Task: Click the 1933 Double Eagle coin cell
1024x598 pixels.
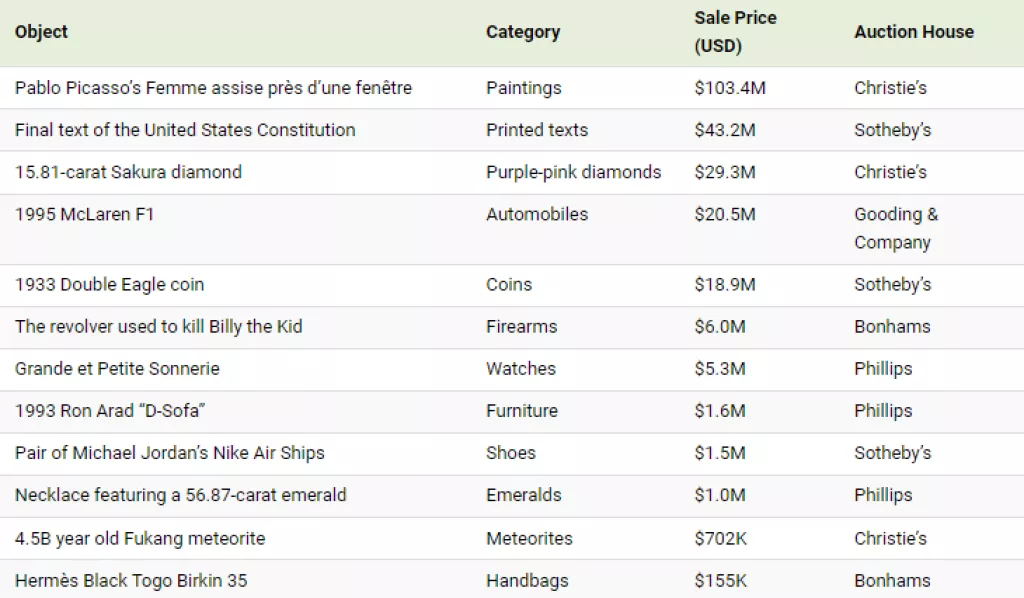Action: tap(109, 285)
